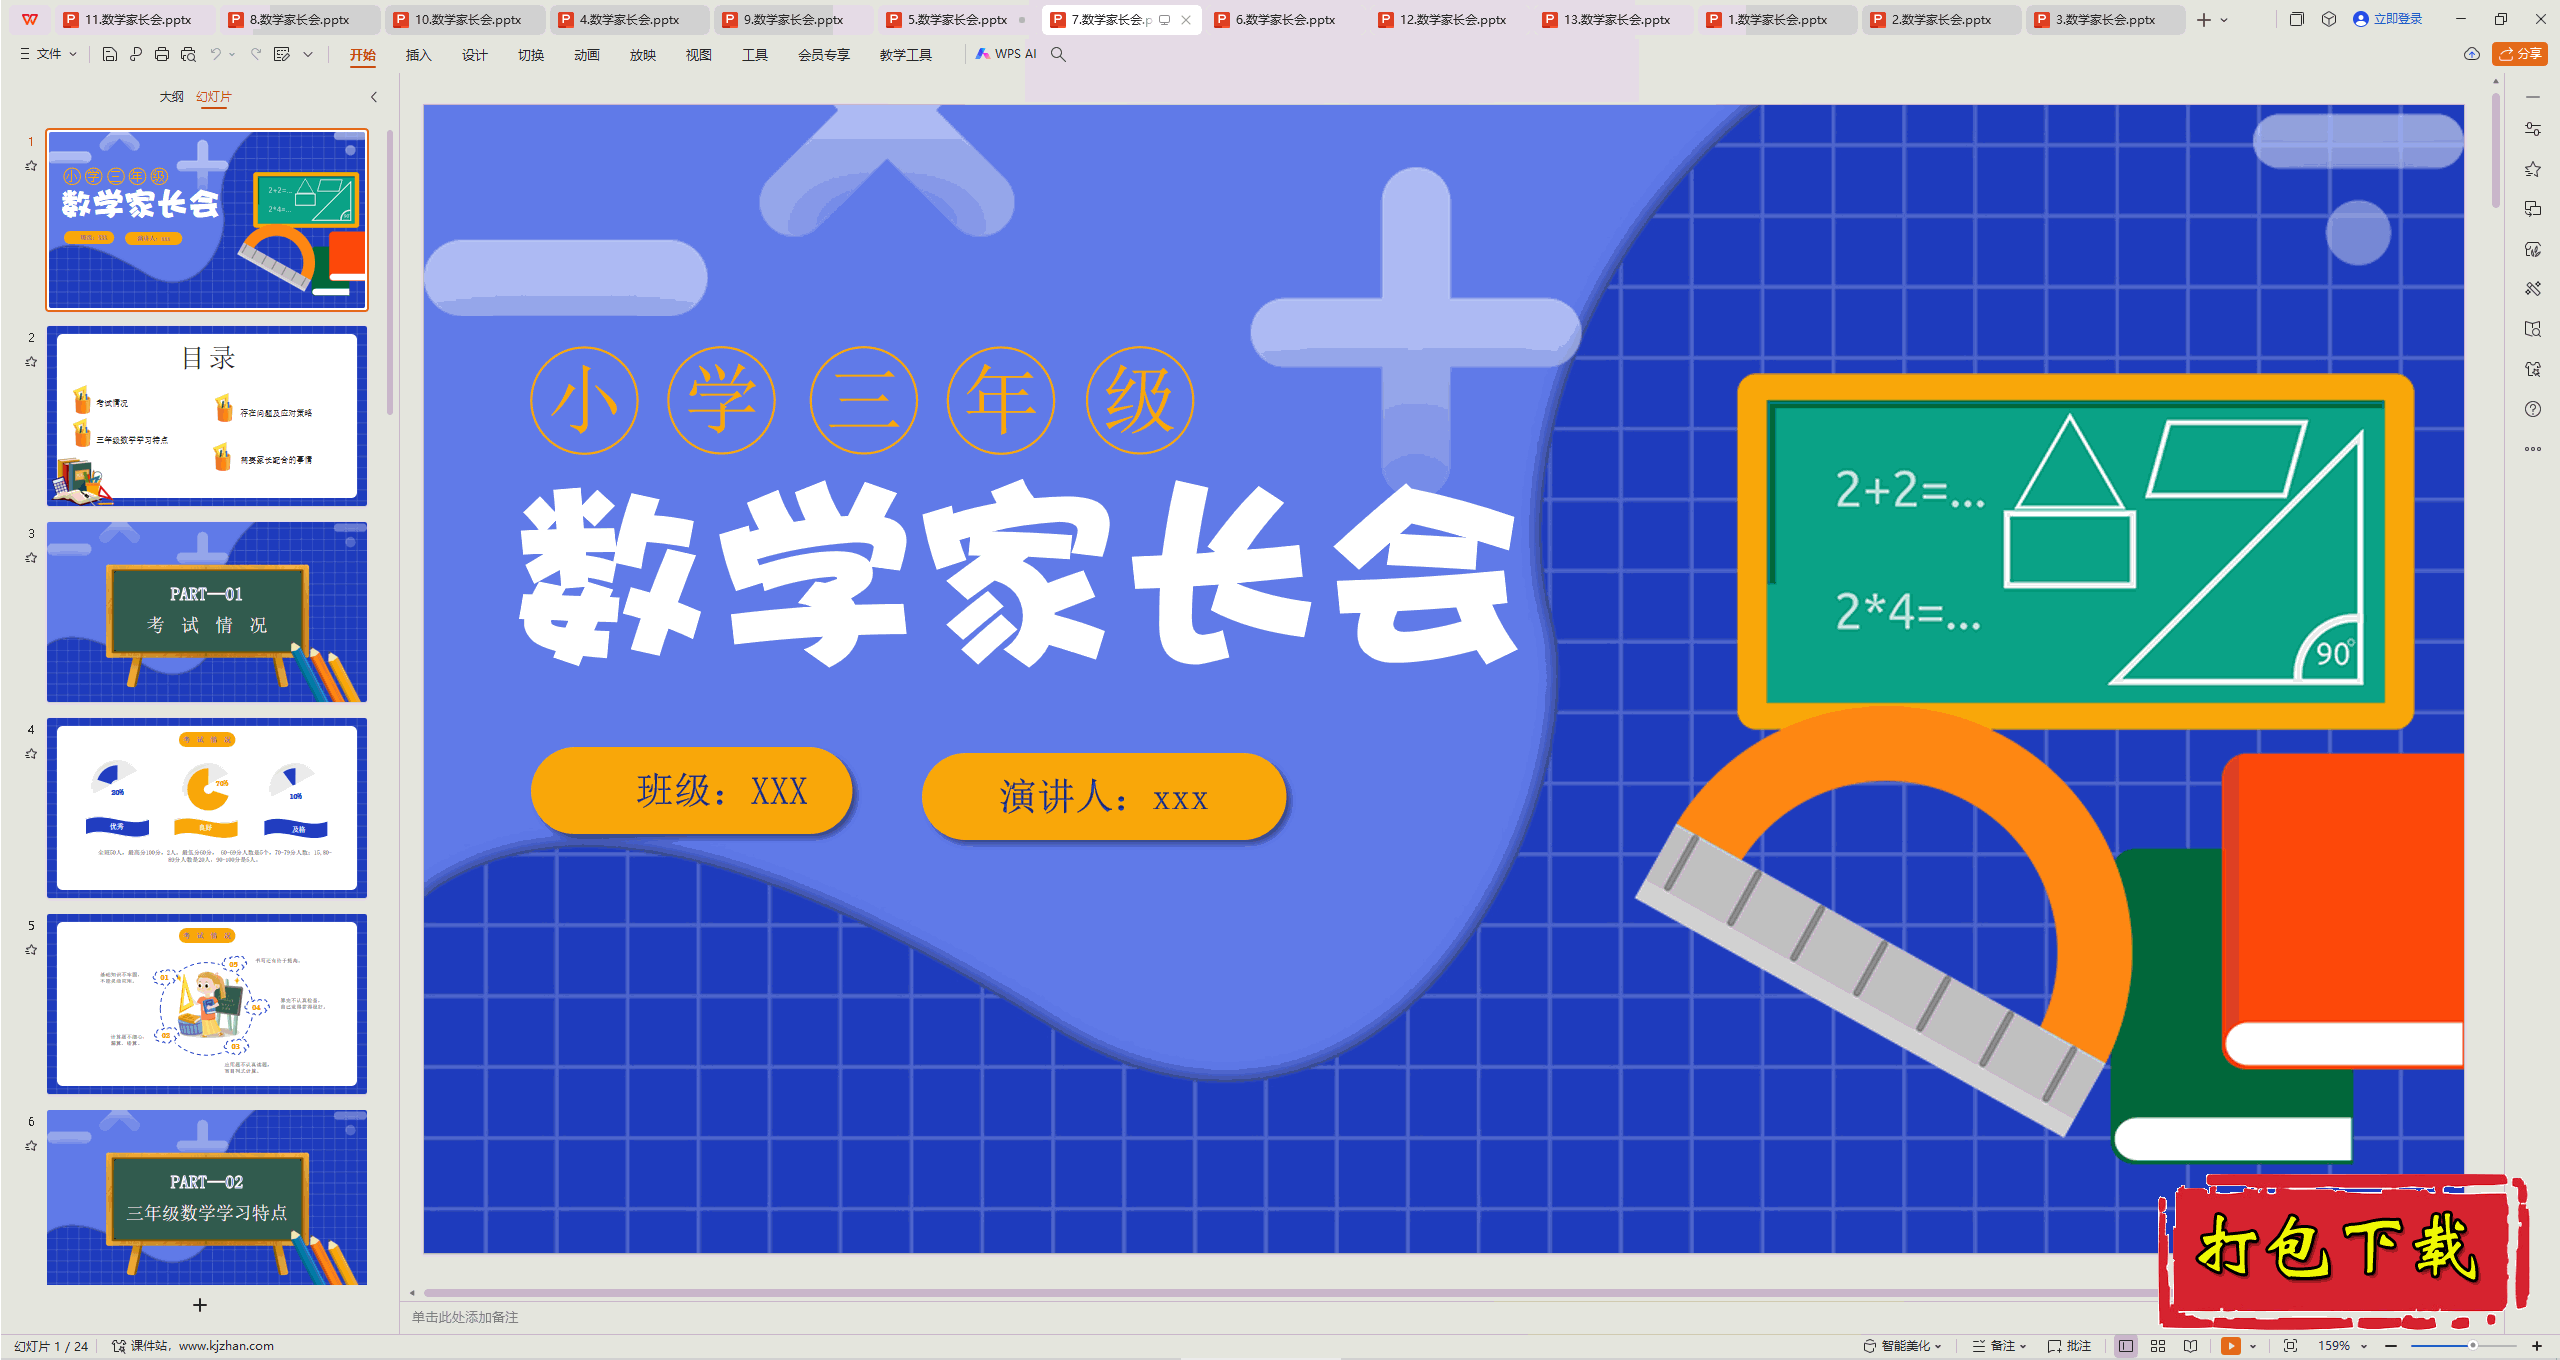
Task: Click the zoom out minus icon
Action: point(2391,1346)
